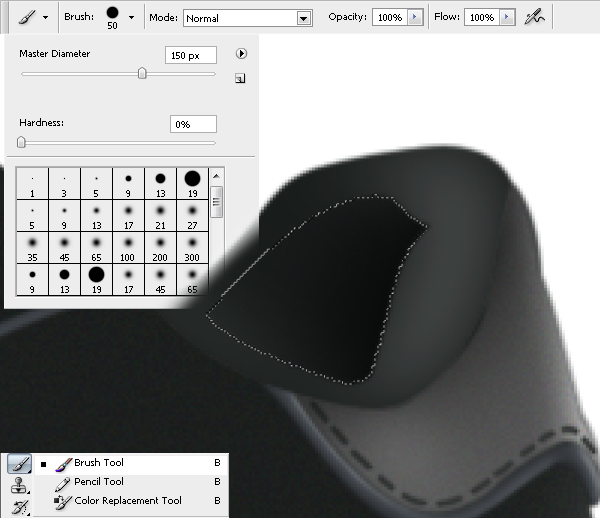Open the Opacity slider arrow

pos(415,17)
